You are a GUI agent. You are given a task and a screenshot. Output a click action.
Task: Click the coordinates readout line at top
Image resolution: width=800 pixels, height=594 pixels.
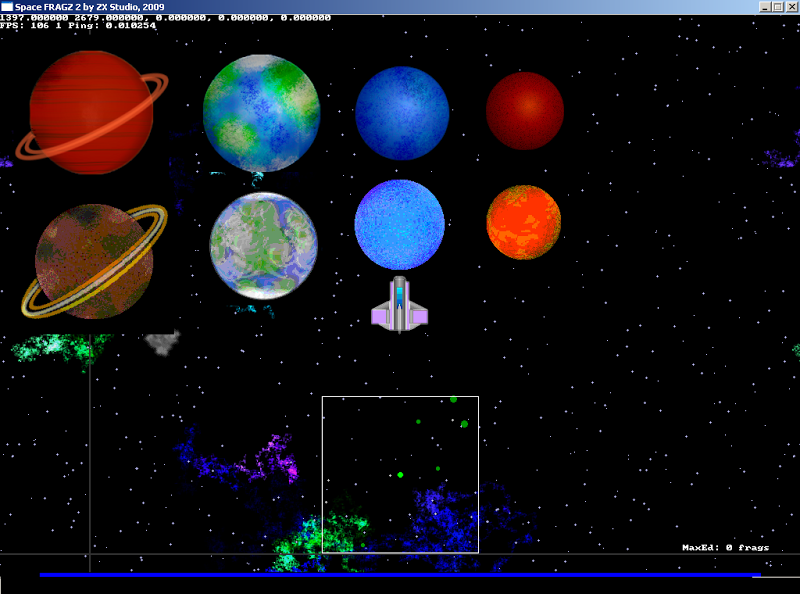click(x=165, y=18)
